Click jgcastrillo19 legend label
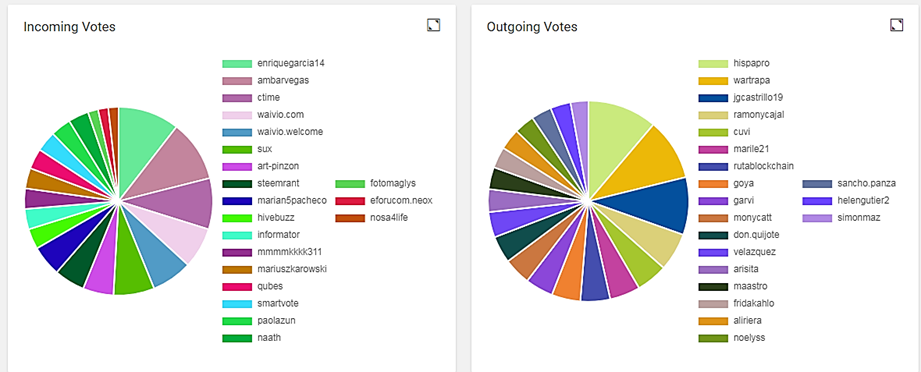 (758, 98)
